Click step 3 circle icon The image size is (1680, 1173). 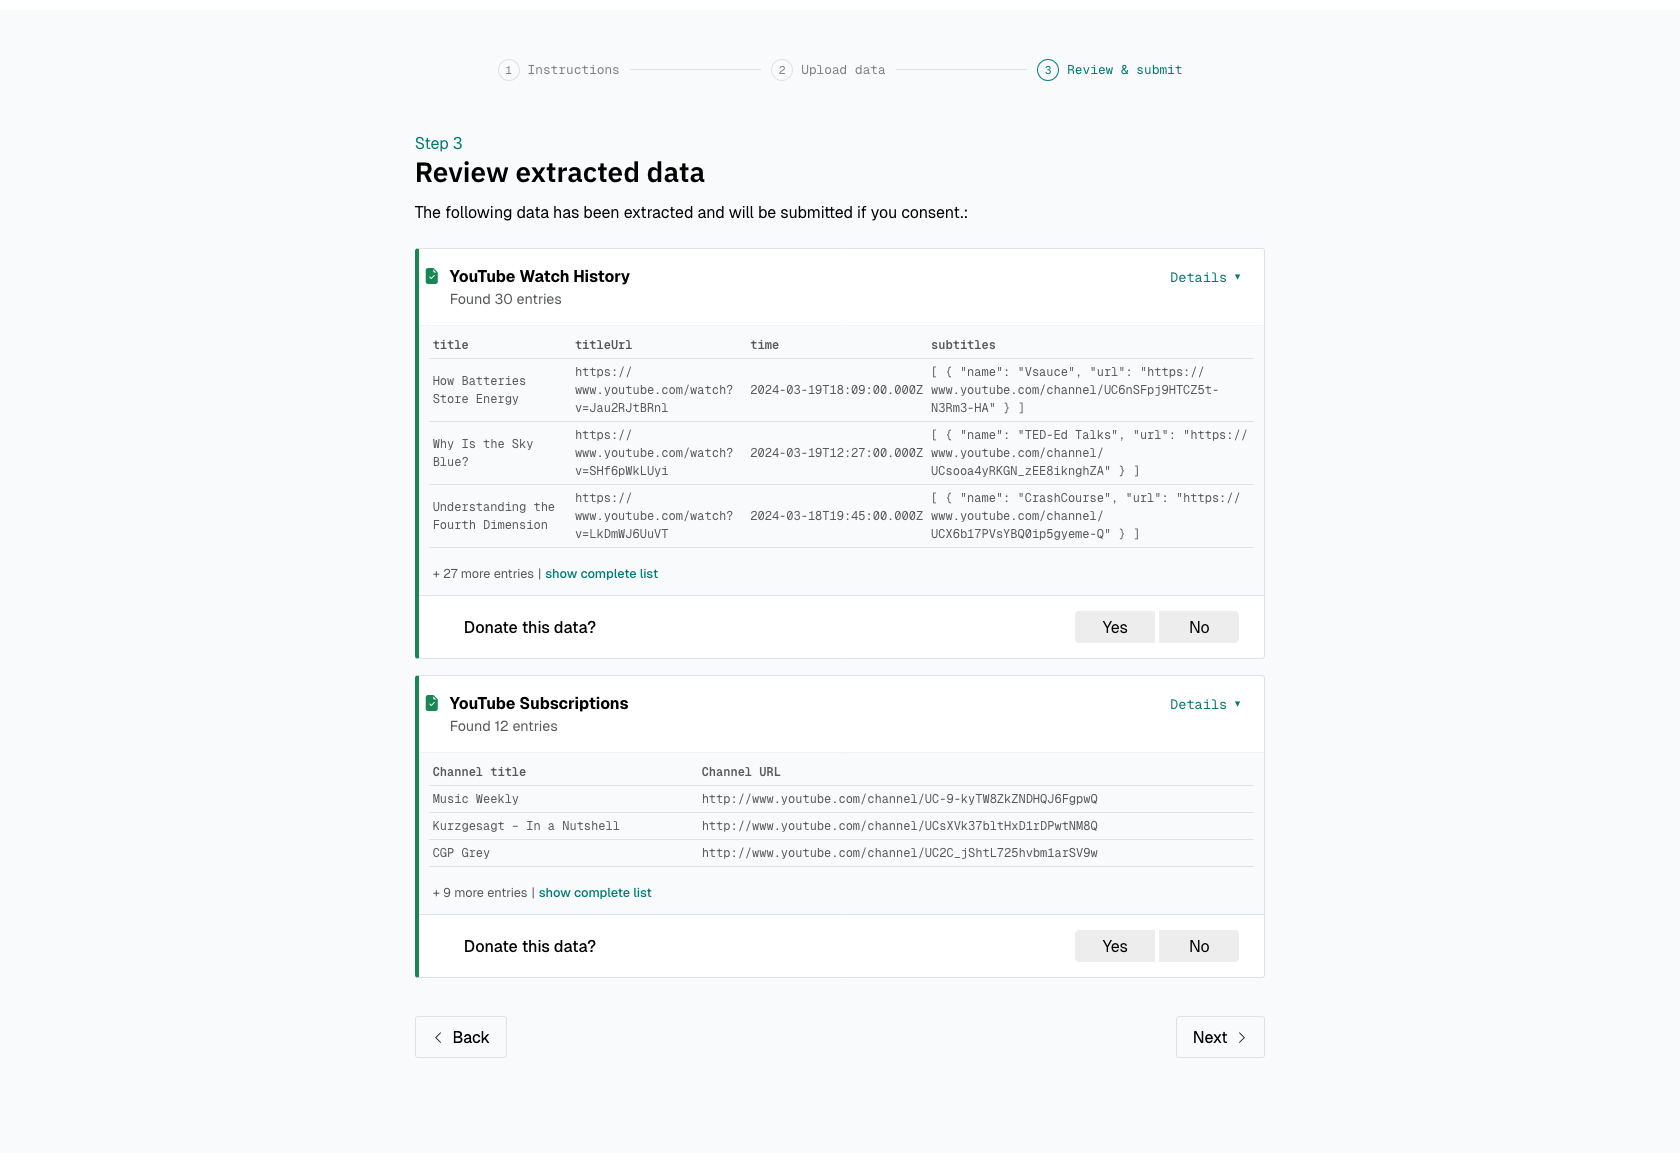tap(1048, 70)
